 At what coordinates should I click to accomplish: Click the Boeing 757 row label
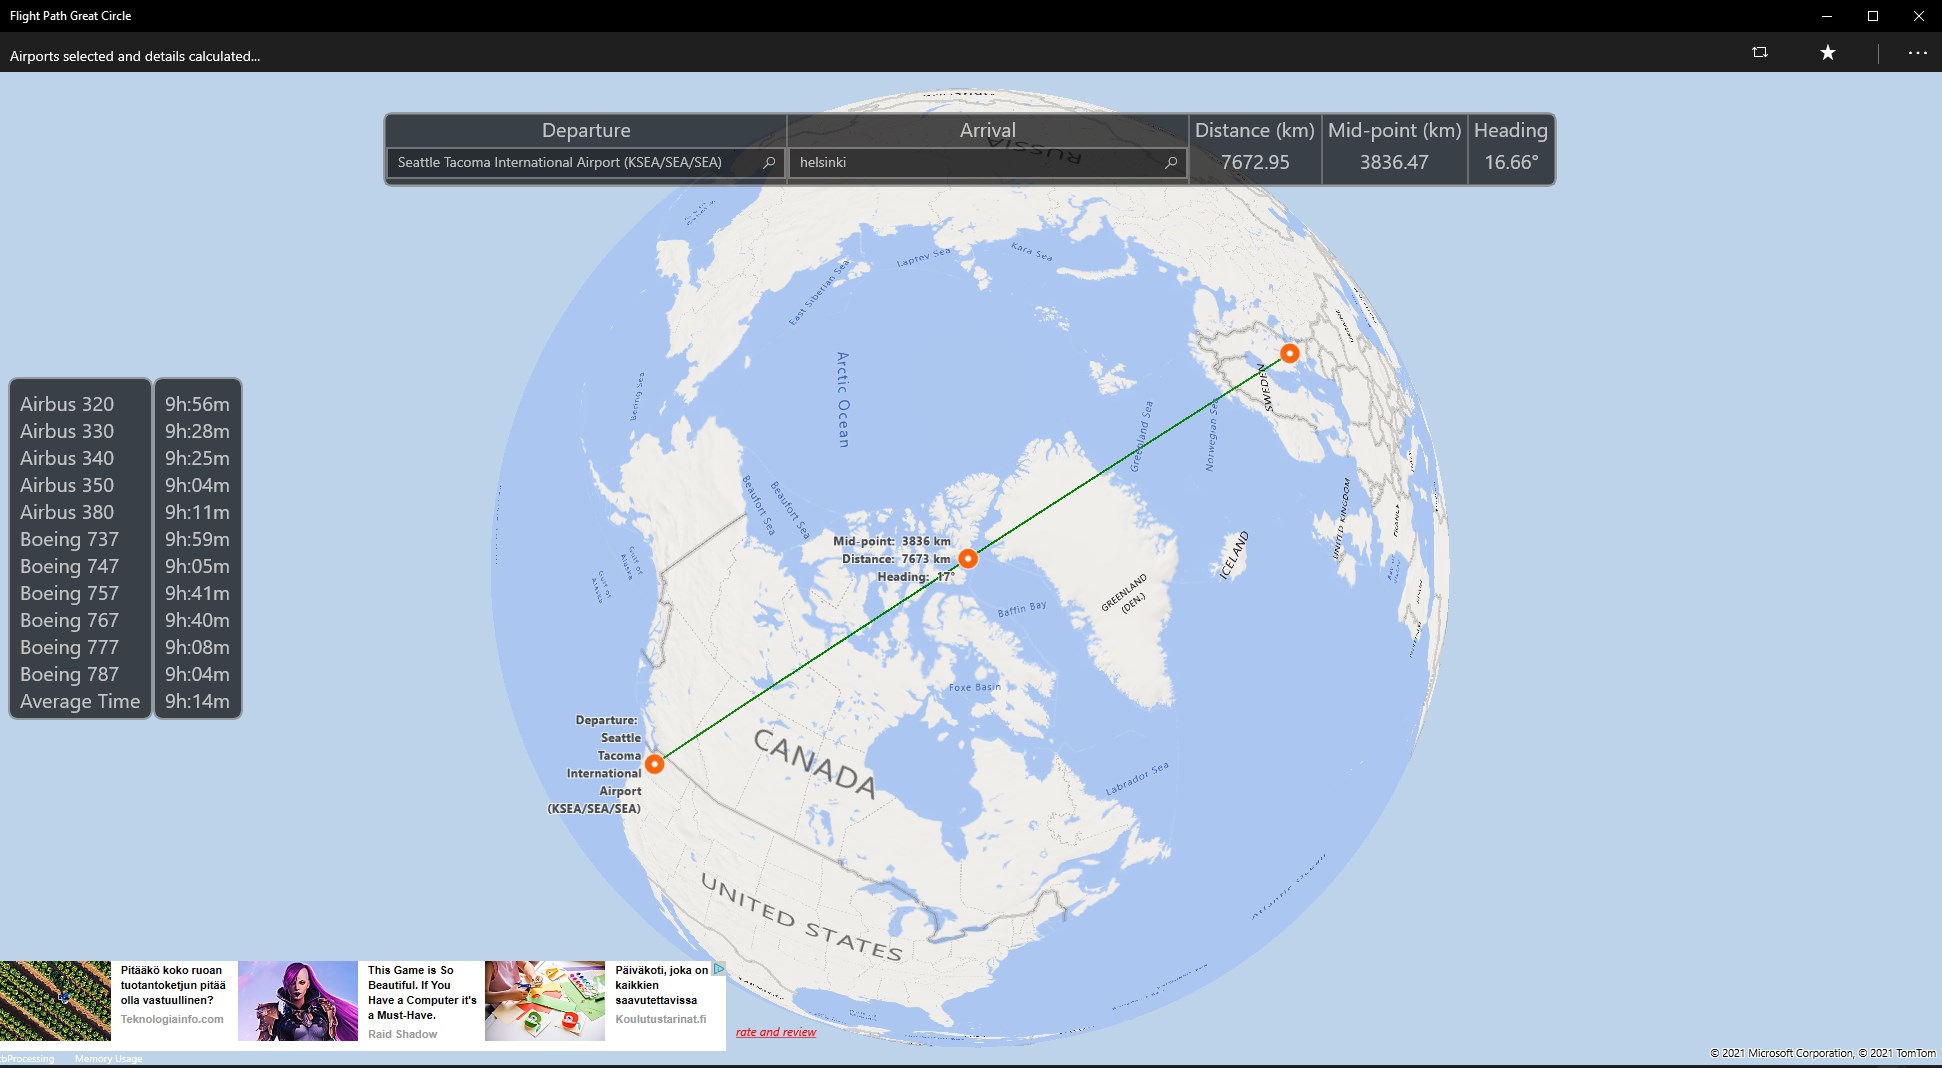click(69, 593)
